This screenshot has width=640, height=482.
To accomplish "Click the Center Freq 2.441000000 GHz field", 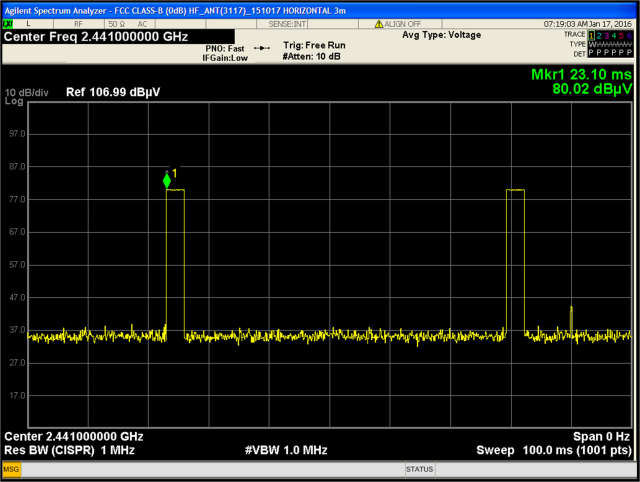I will 118,37.
